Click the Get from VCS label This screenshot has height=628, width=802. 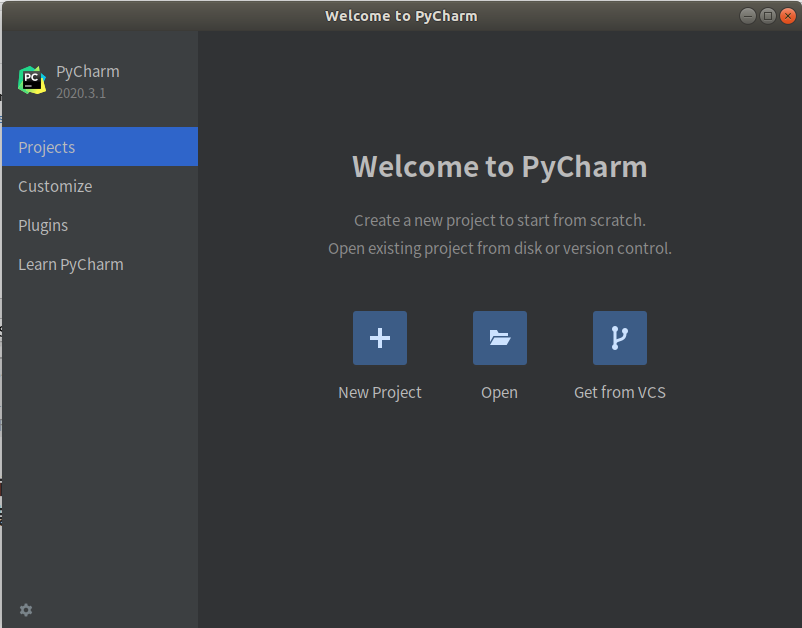(619, 392)
